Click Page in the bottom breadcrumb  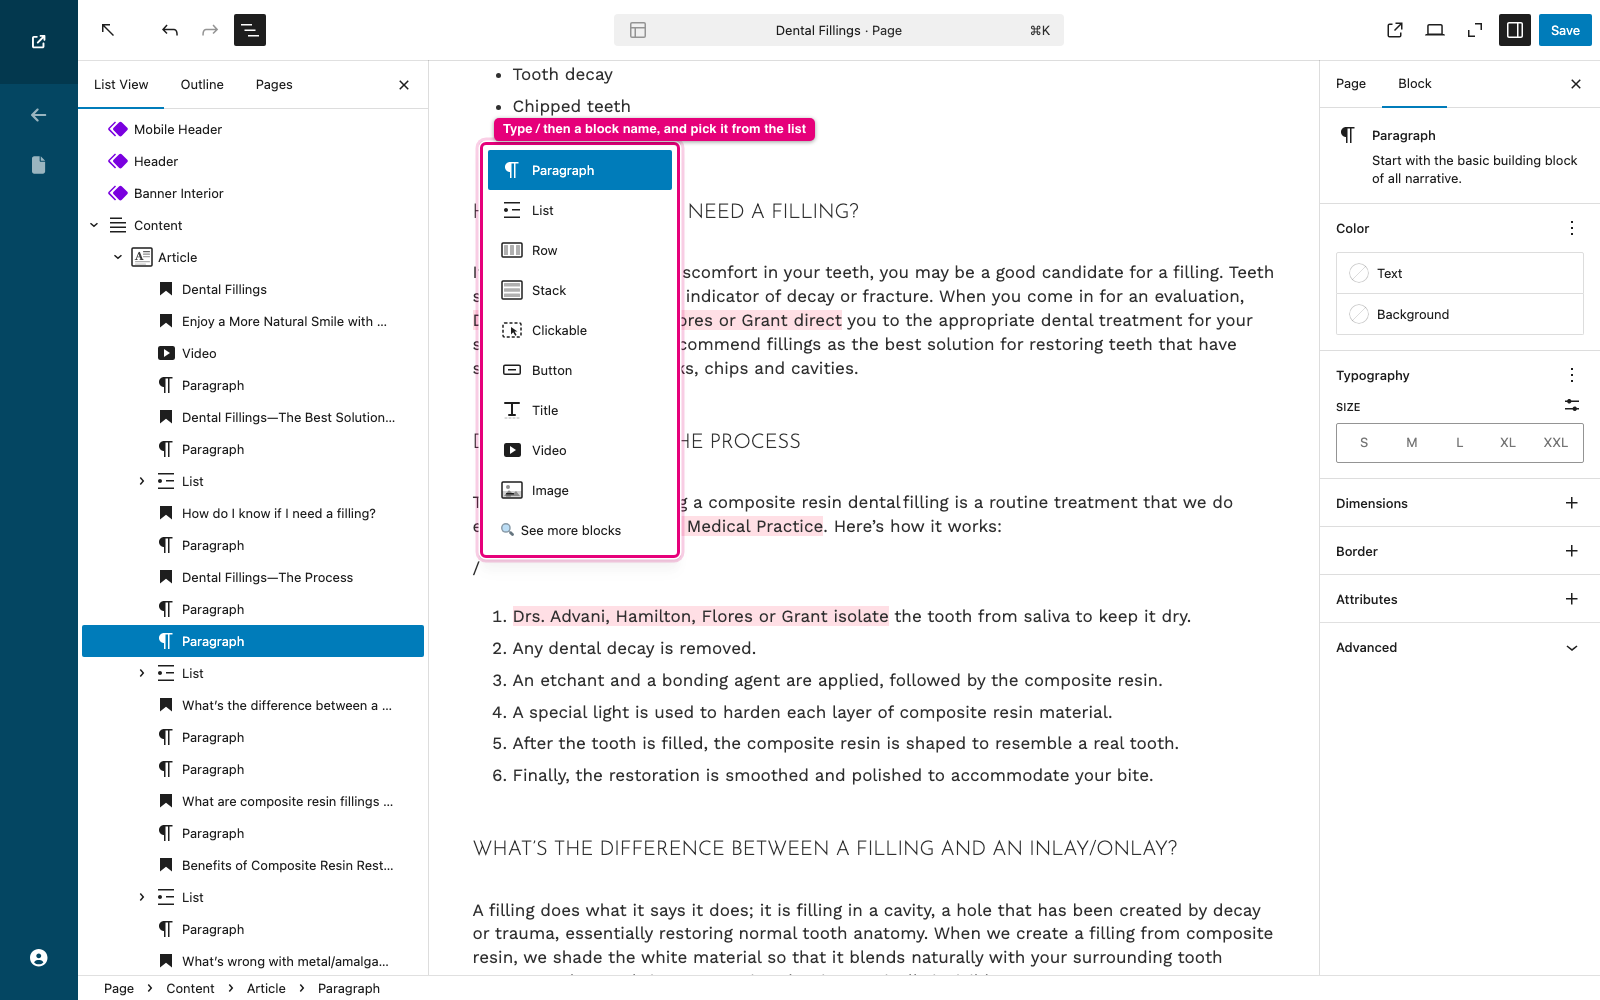tap(119, 988)
